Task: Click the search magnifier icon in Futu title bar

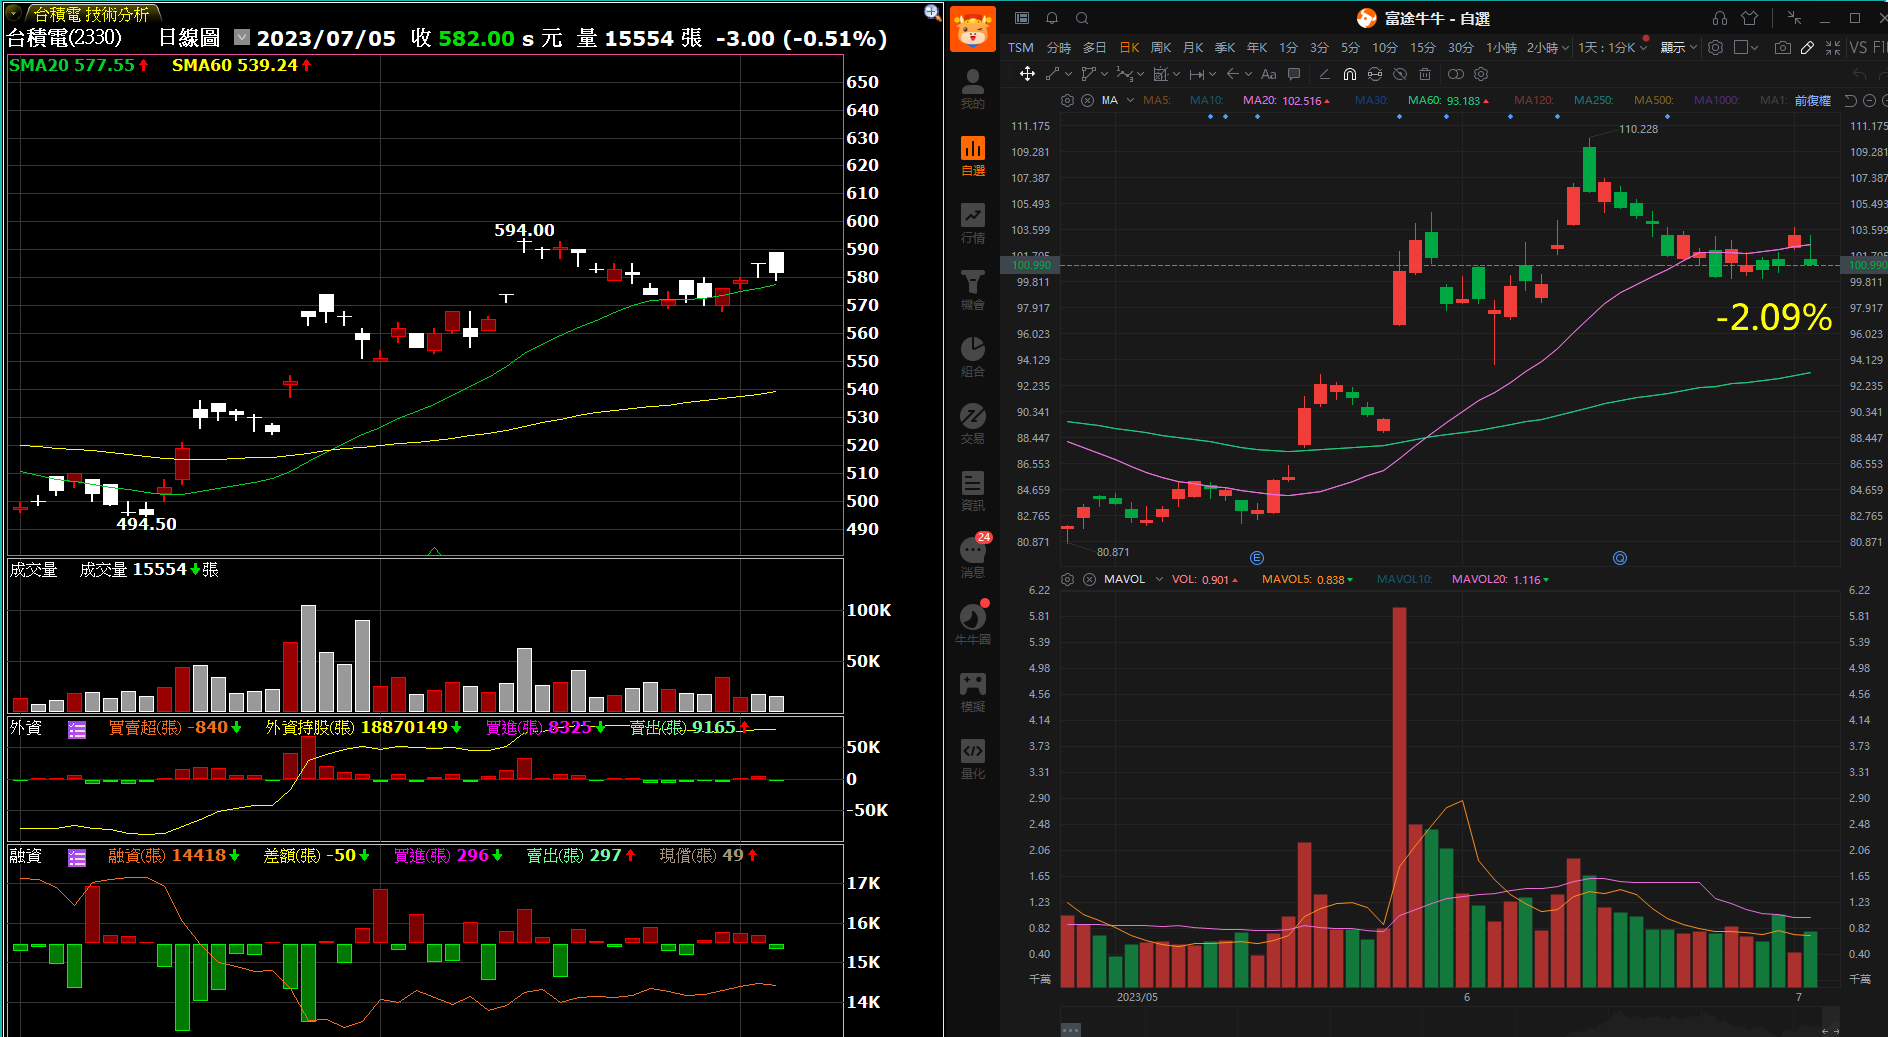Action: [x=1082, y=18]
